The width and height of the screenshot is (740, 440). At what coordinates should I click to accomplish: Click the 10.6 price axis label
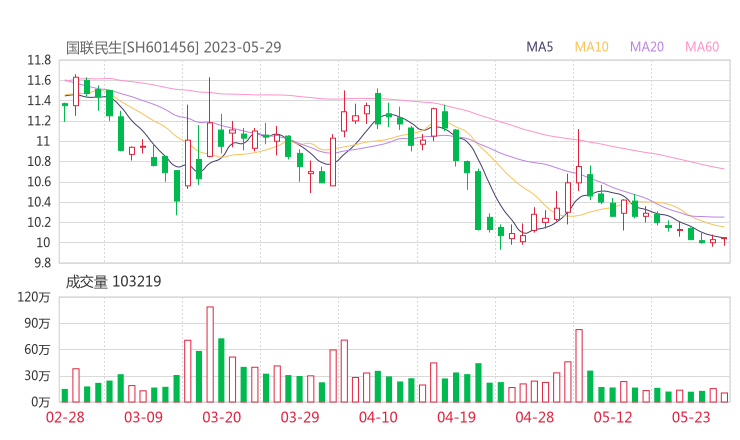coord(39,182)
